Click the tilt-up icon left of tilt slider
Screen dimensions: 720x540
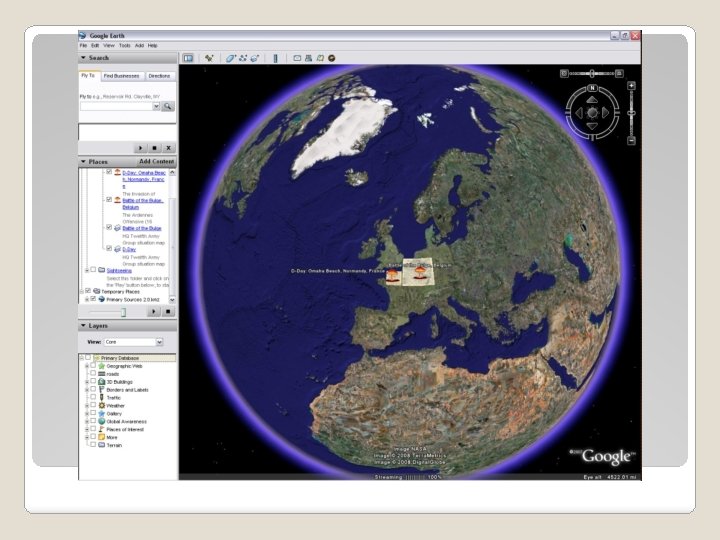point(564,73)
